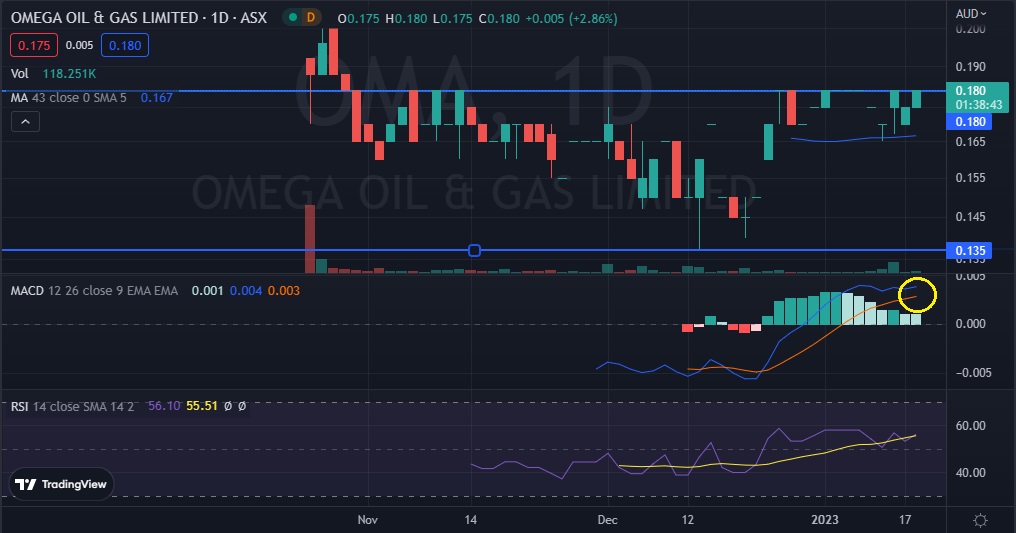Click the Nov date label on the time axis

point(367,519)
